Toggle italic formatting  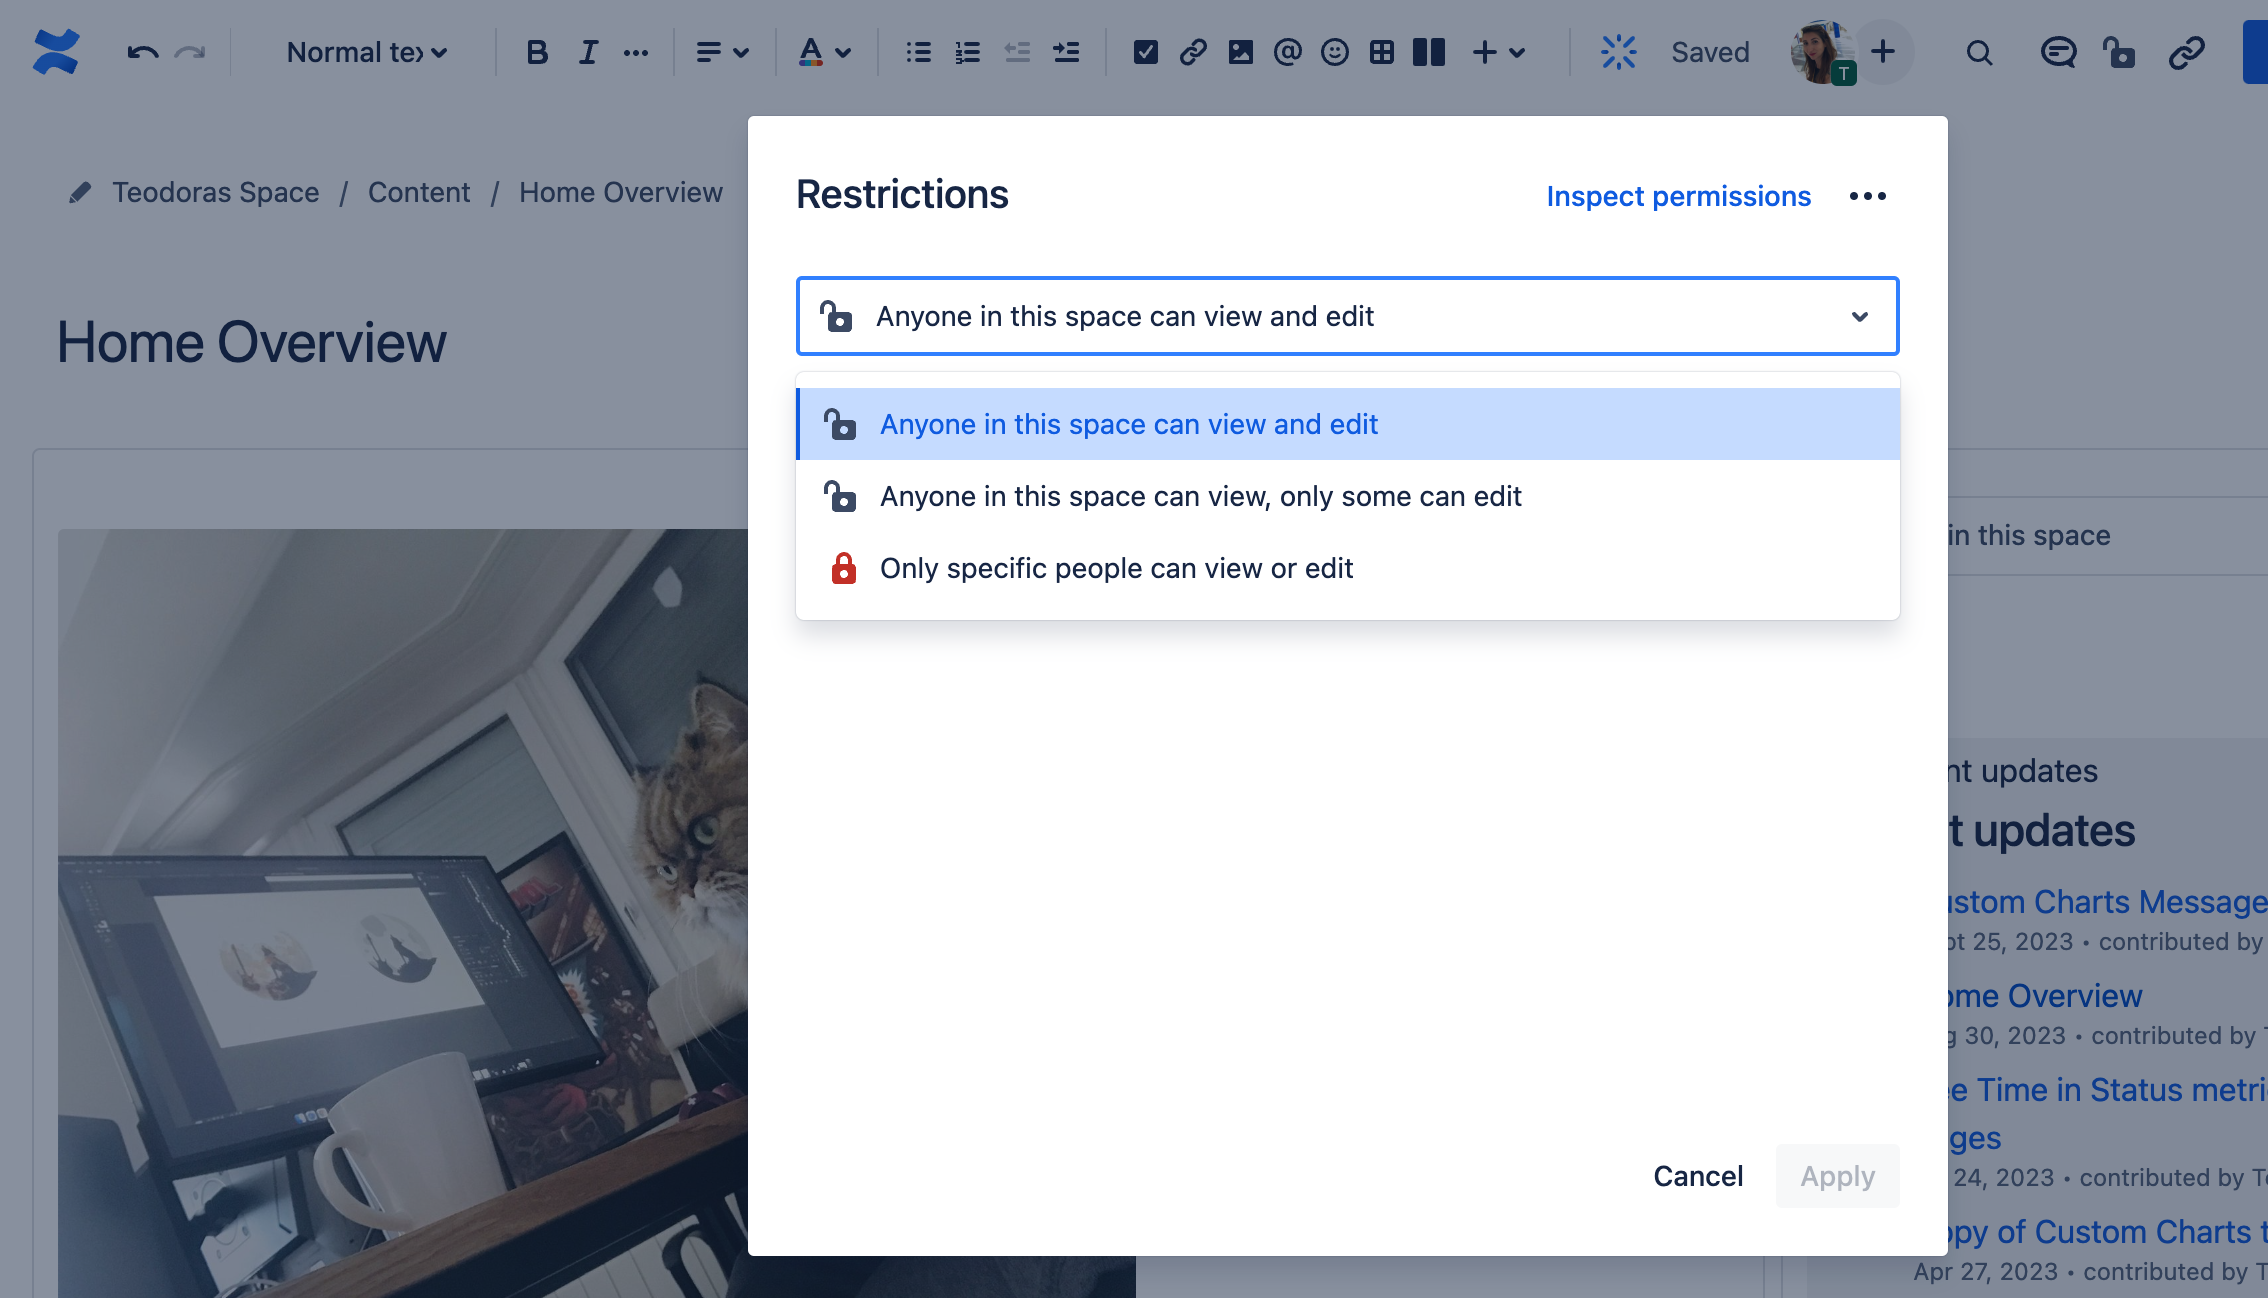click(x=588, y=52)
